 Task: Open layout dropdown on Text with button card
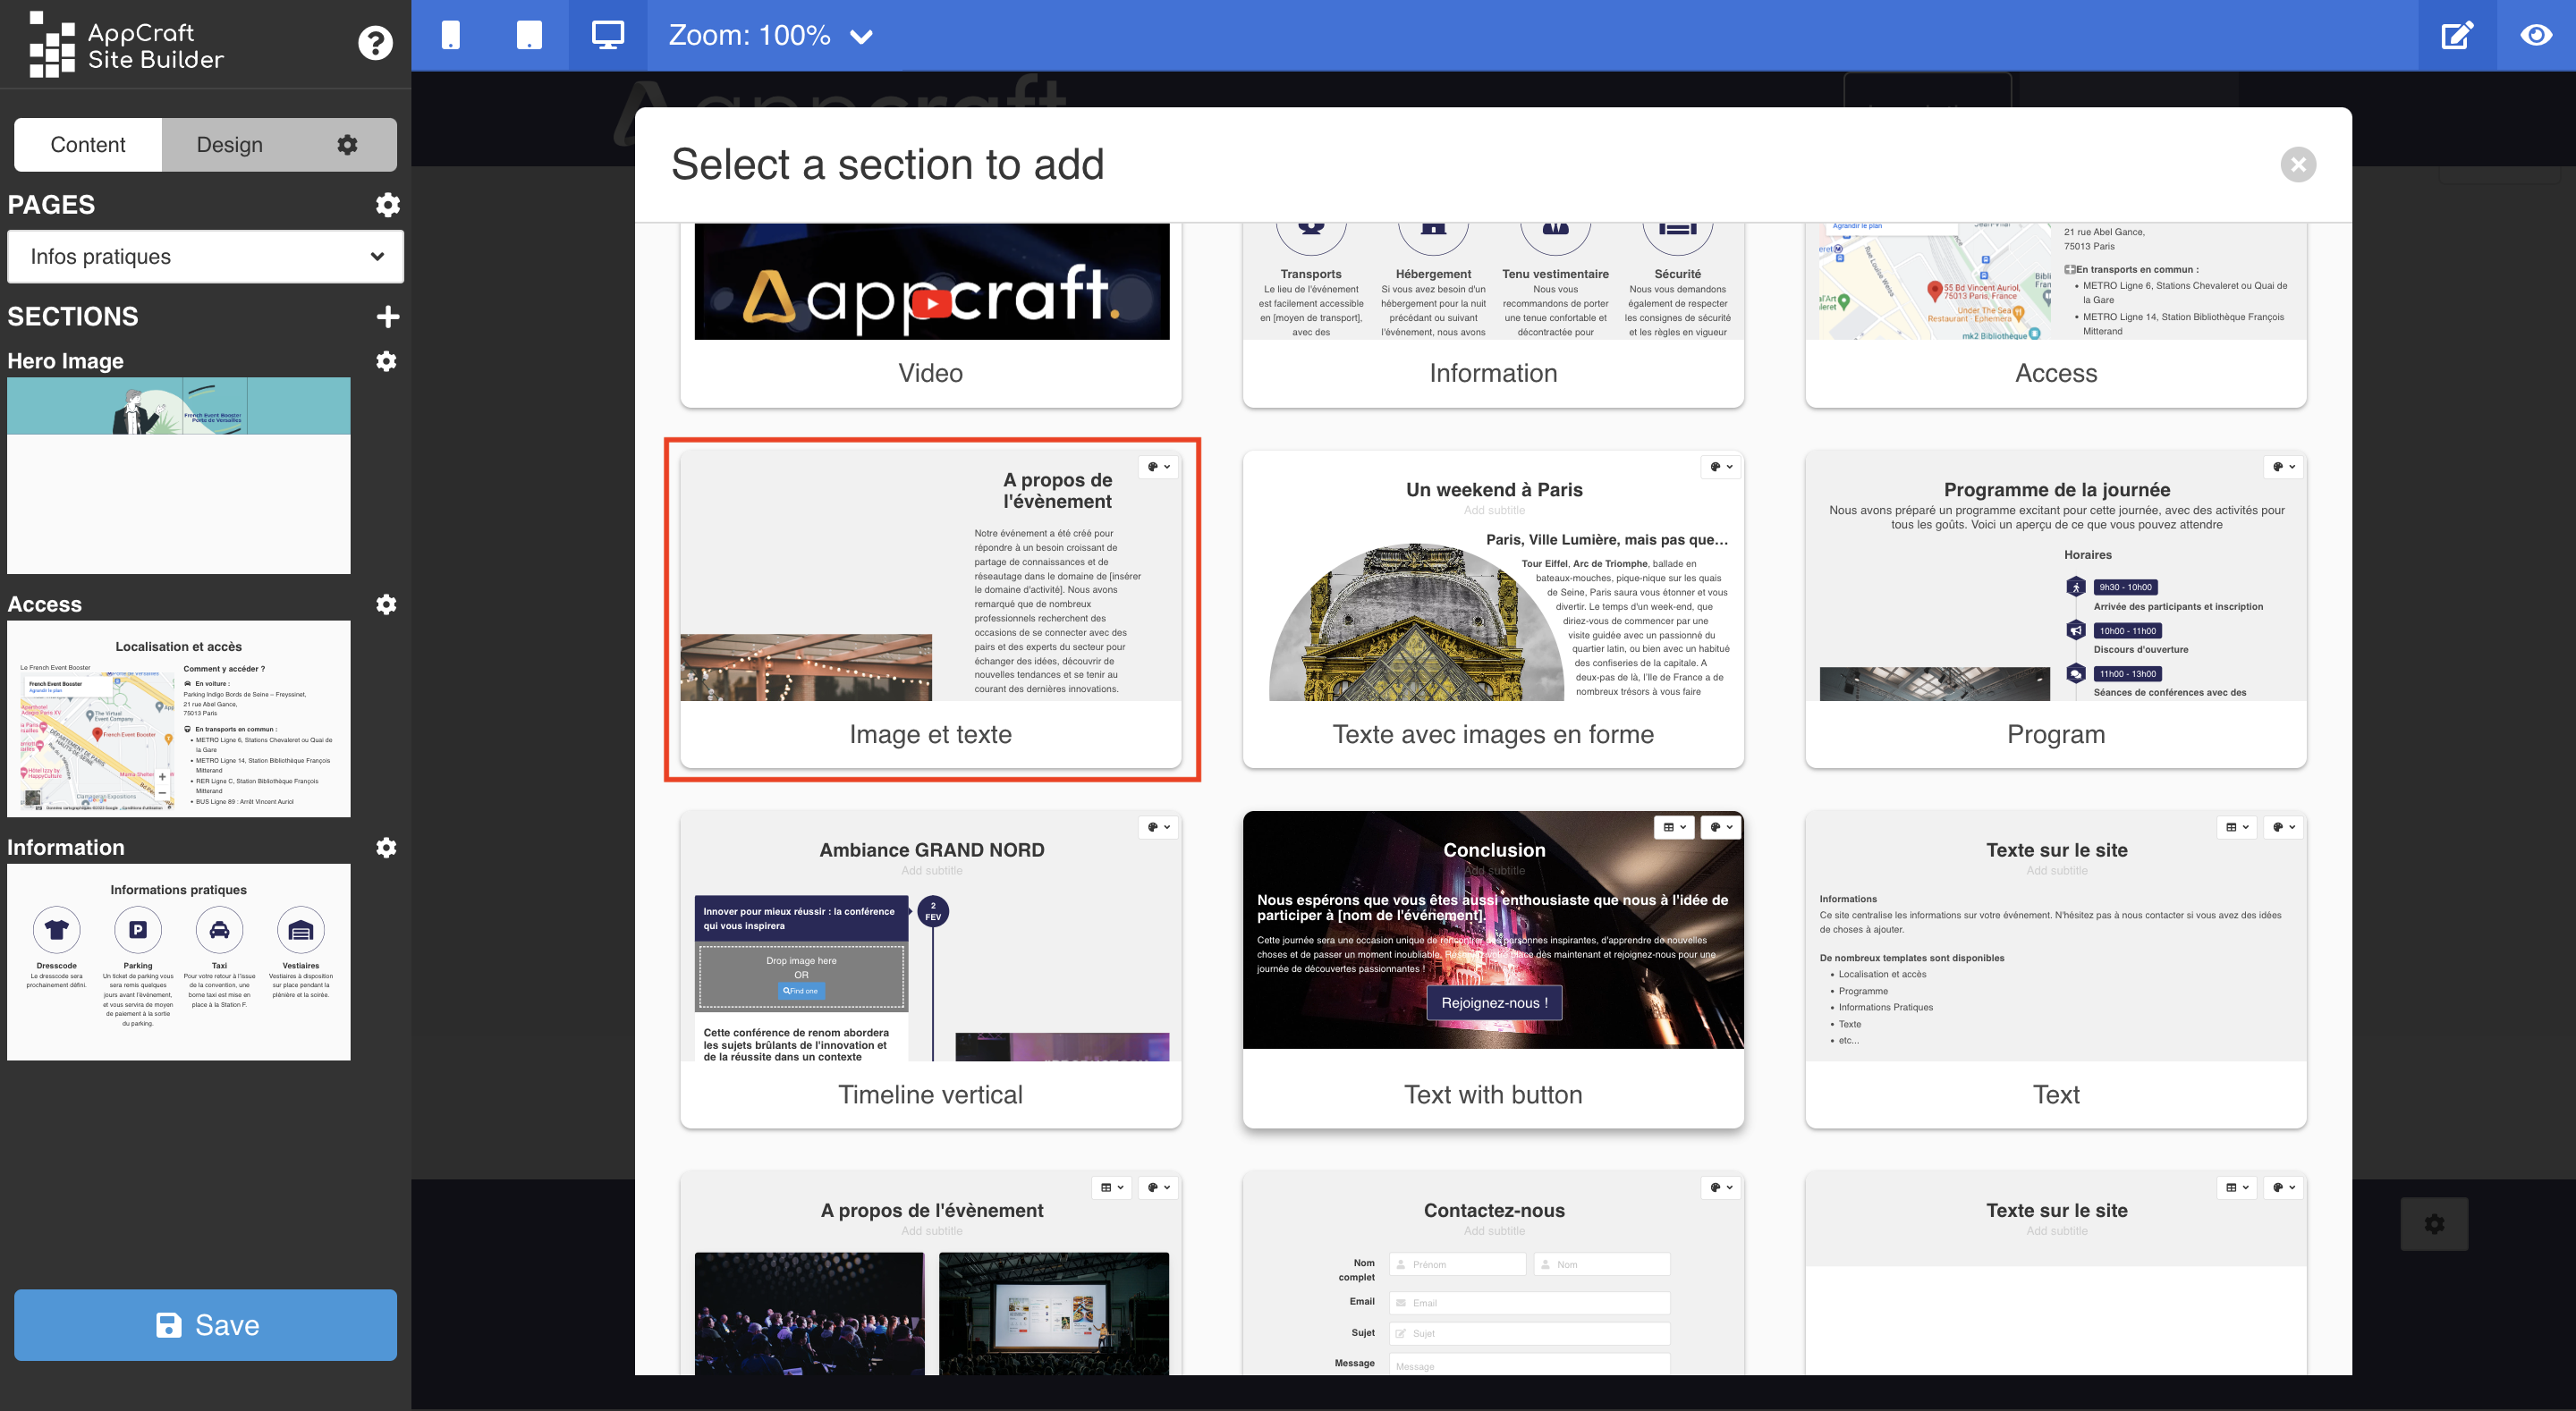pos(1673,827)
